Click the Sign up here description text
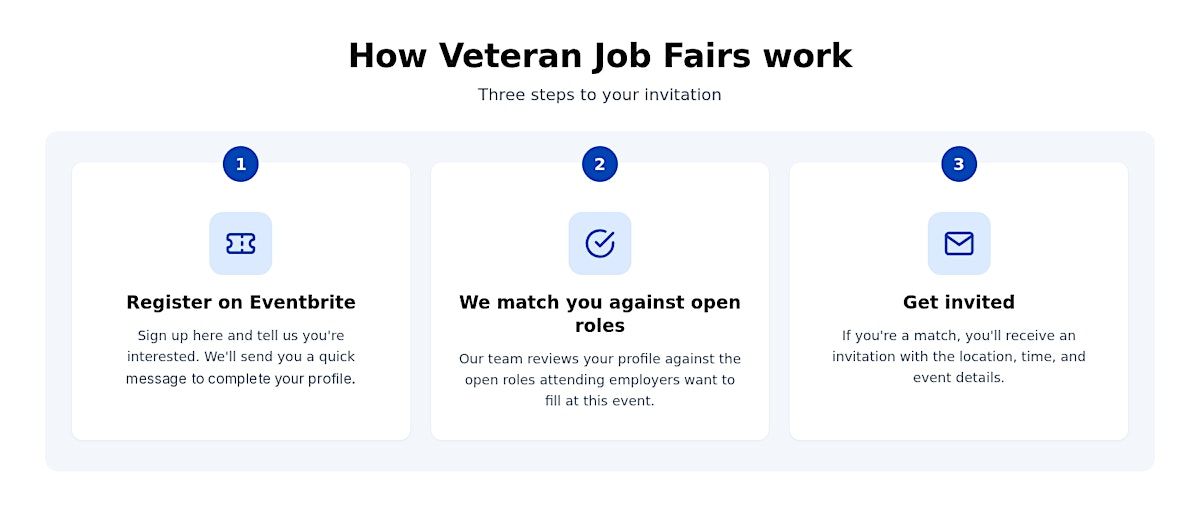This screenshot has height=512, width=1200. tap(241, 357)
